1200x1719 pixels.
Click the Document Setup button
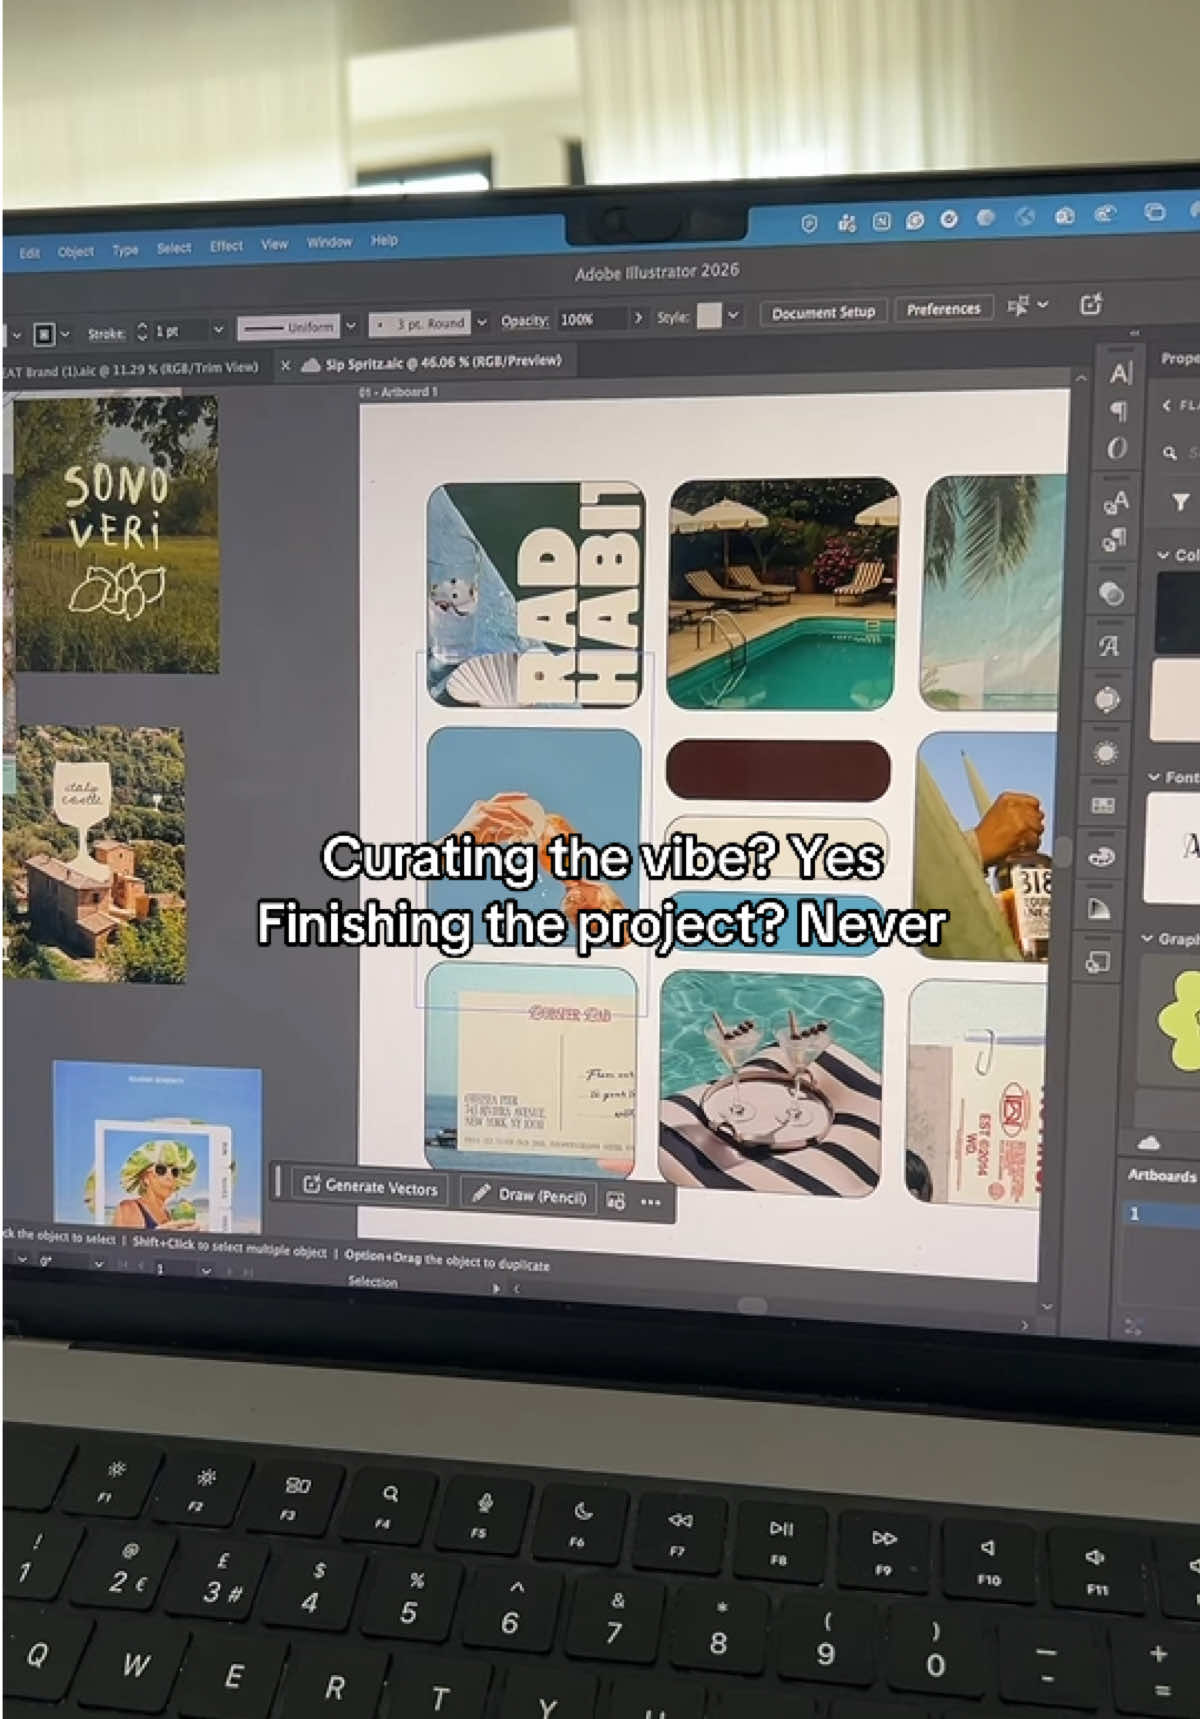[823, 312]
